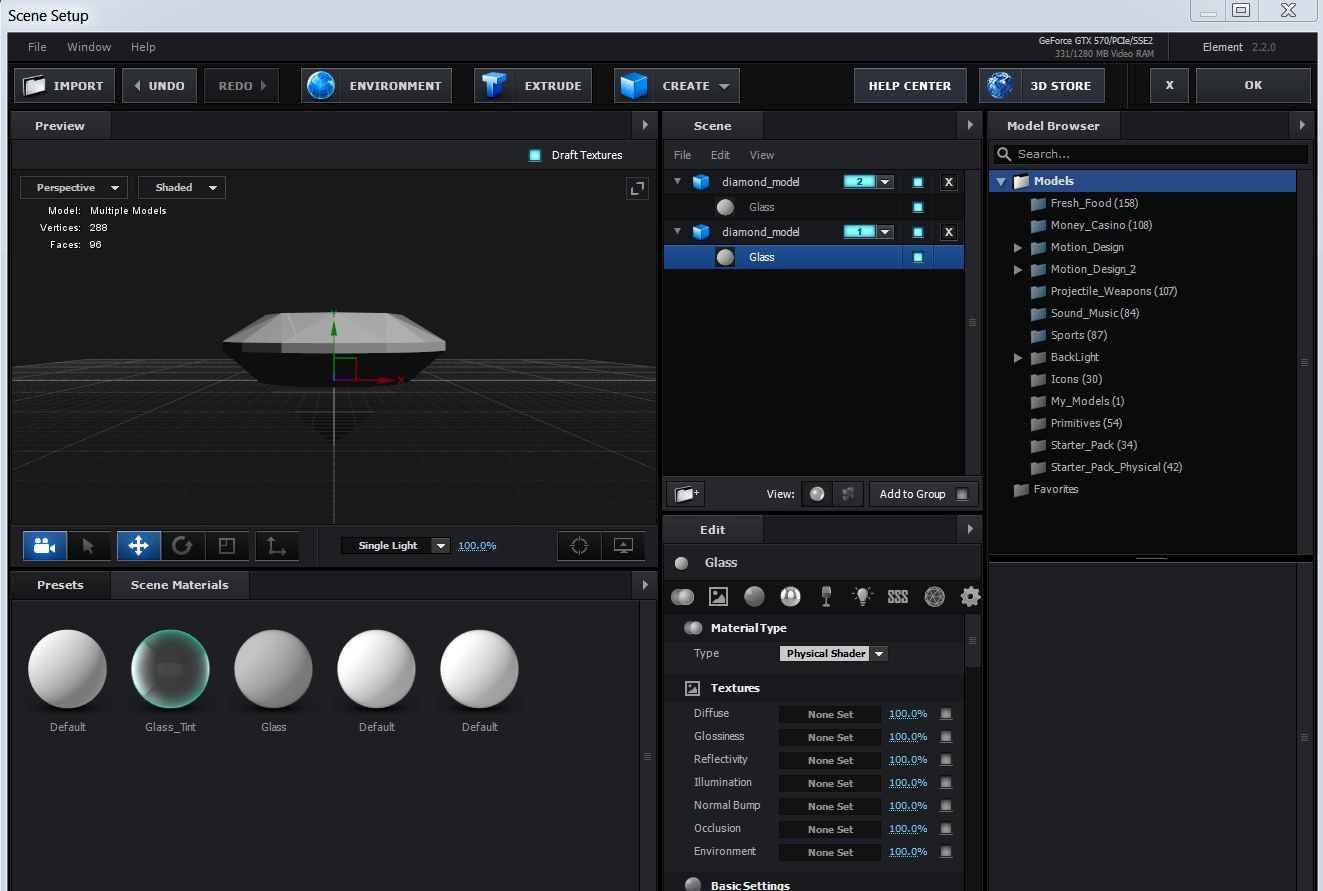This screenshot has height=891, width=1323.
Task: Switch to the Presets tab
Action: (x=60, y=585)
